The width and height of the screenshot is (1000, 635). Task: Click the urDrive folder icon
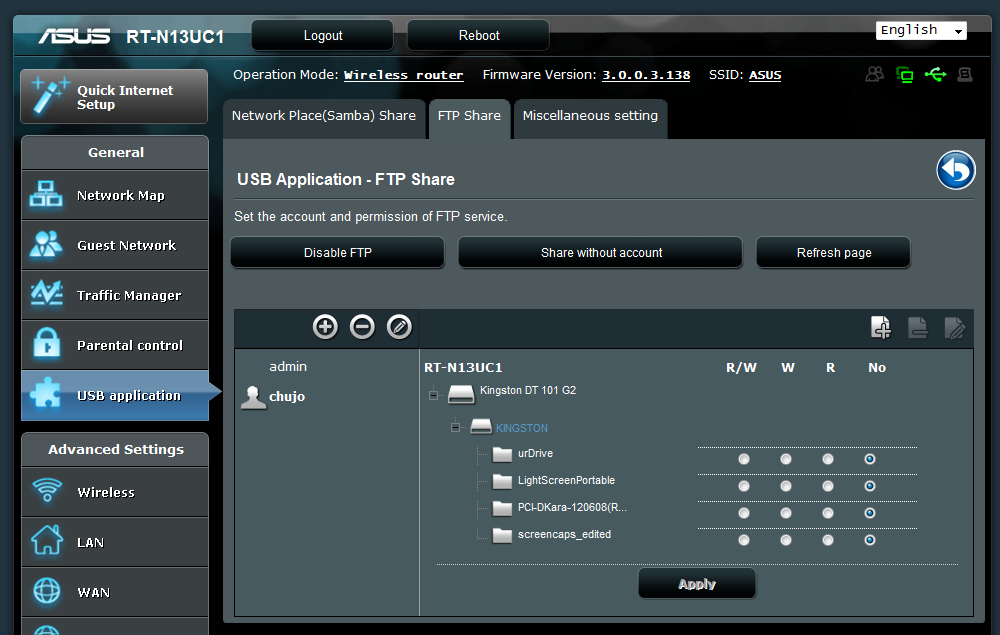click(x=503, y=455)
